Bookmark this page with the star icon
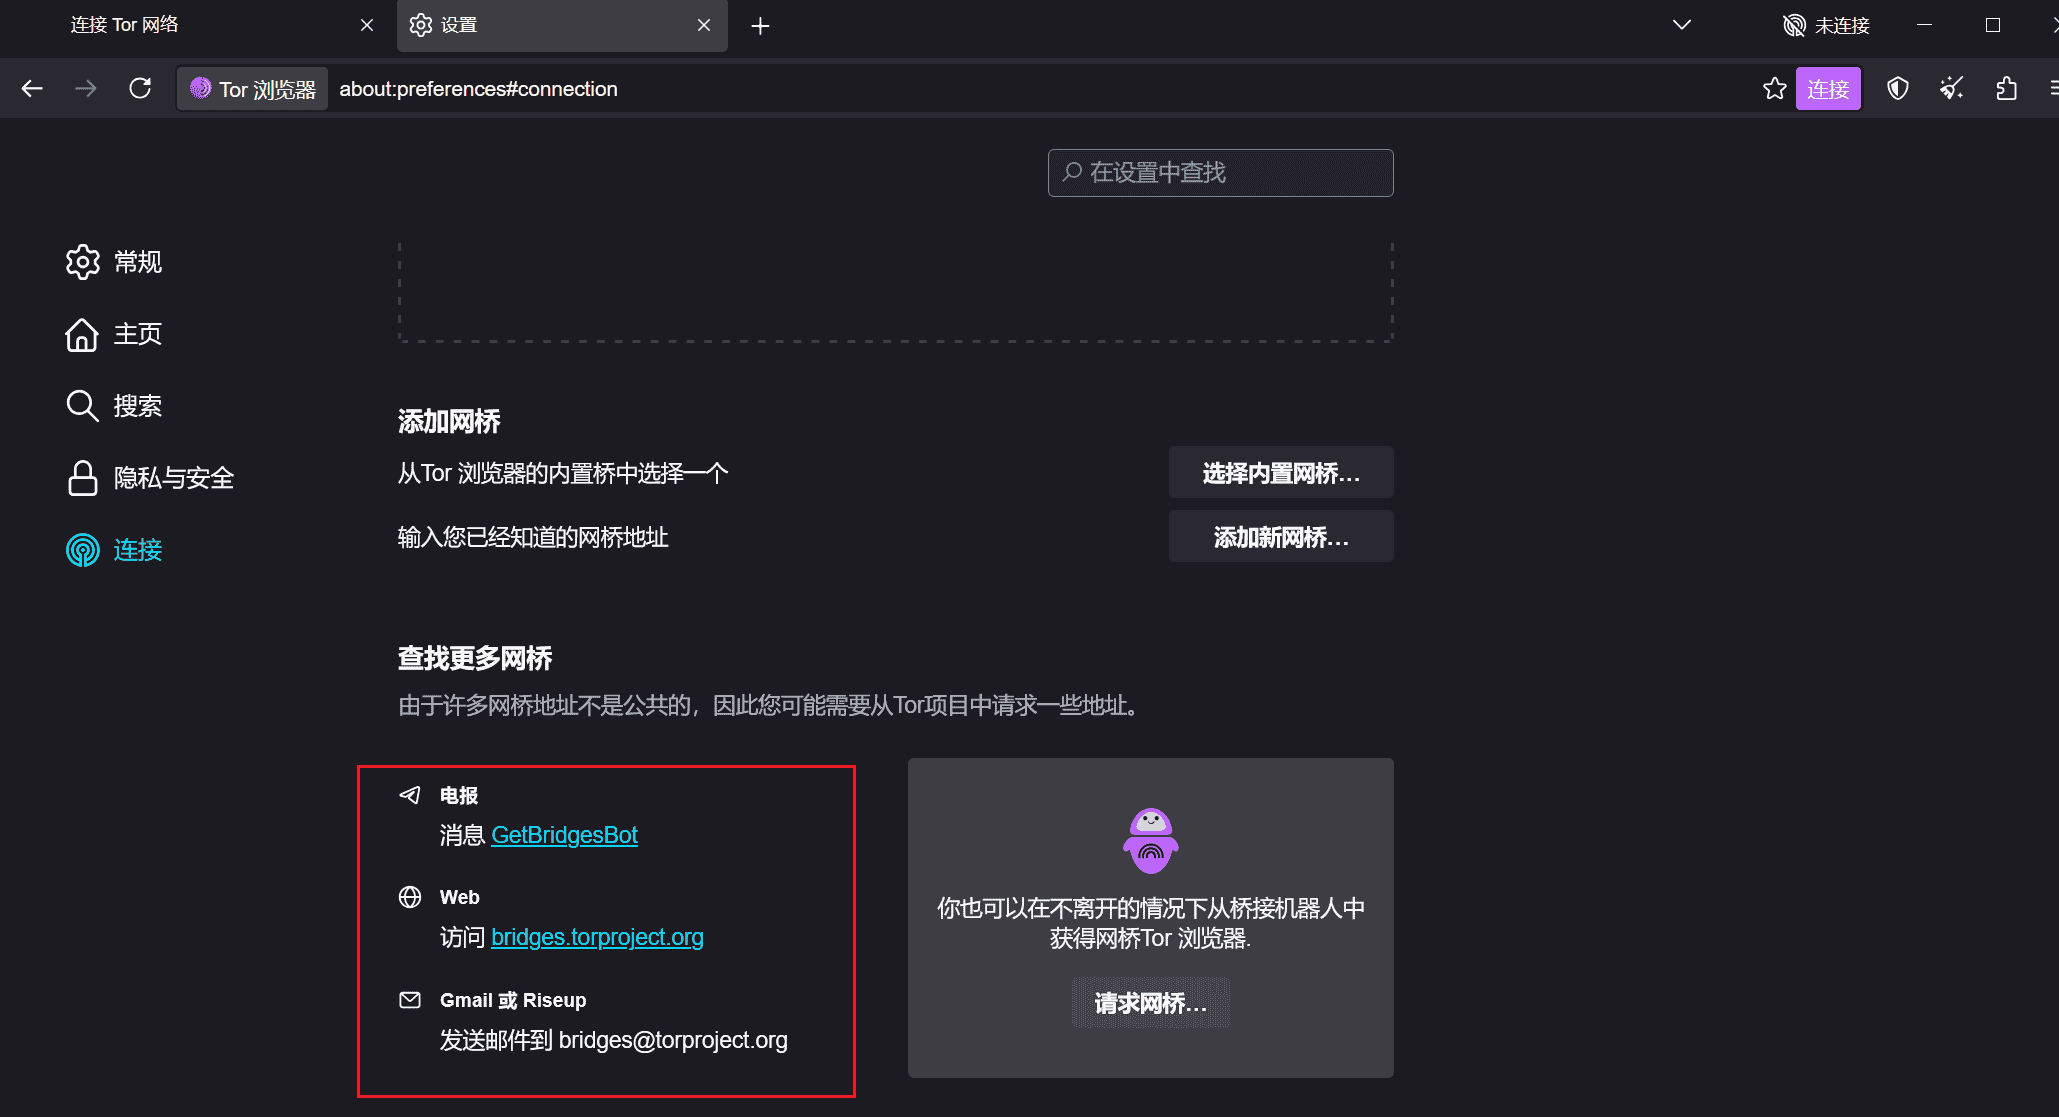Viewport: 2059px width, 1117px height. coord(1775,89)
